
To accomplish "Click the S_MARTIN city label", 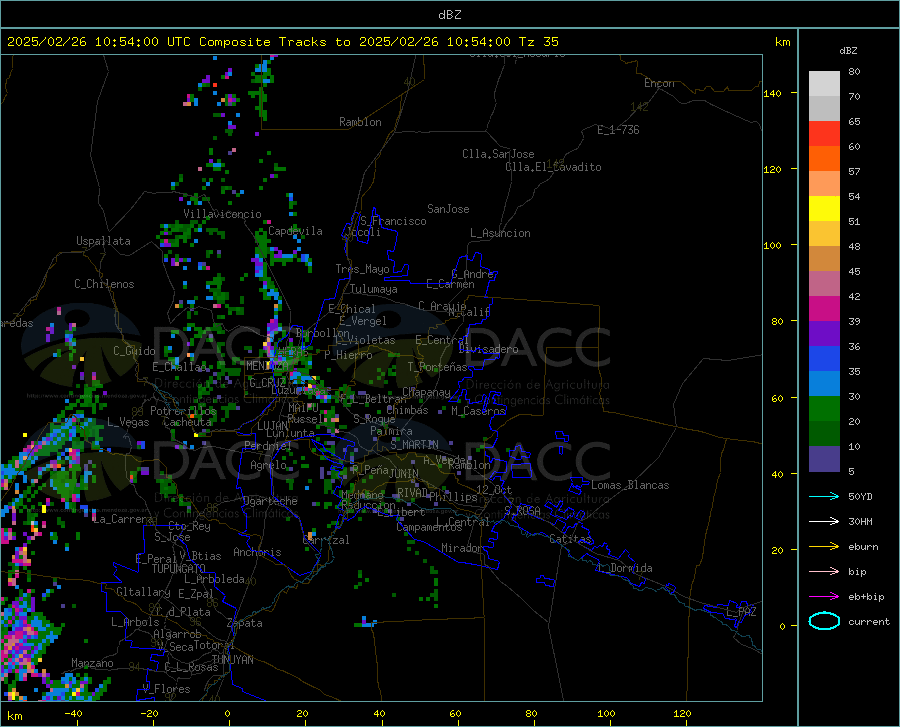I will [414, 445].
